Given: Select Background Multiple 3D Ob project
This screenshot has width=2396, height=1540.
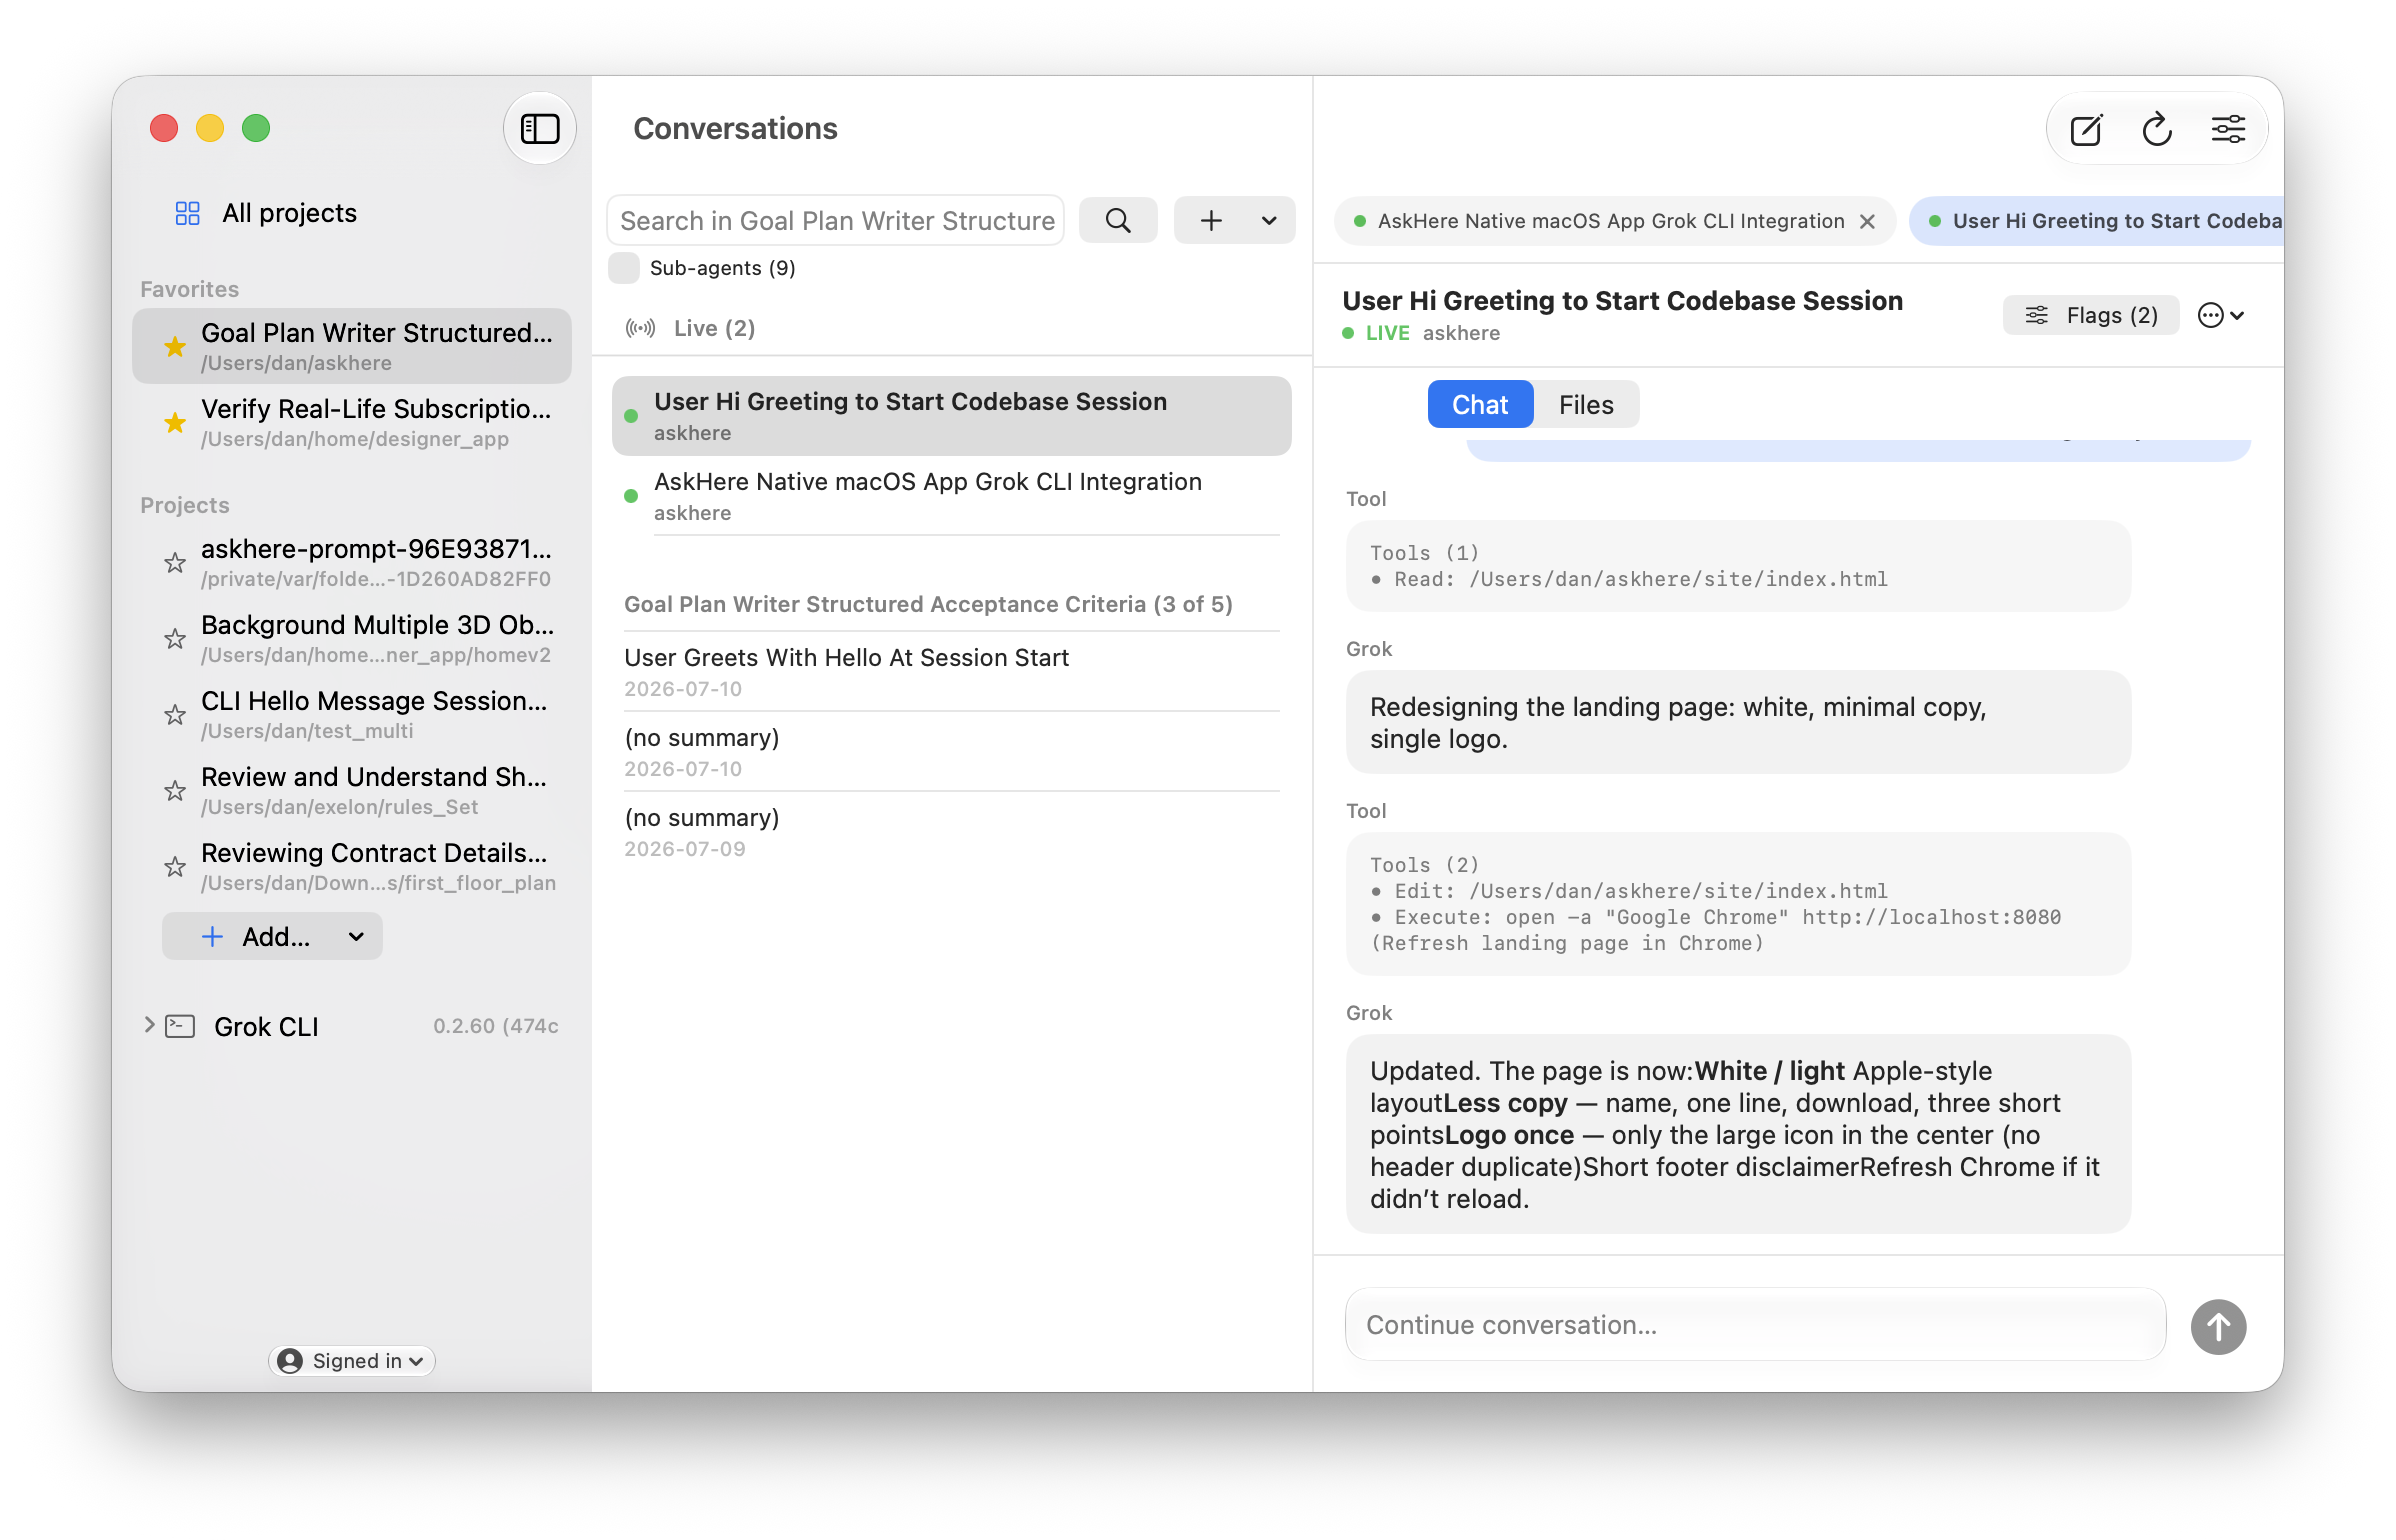Looking at the screenshot, I should click(x=352, y=638).
